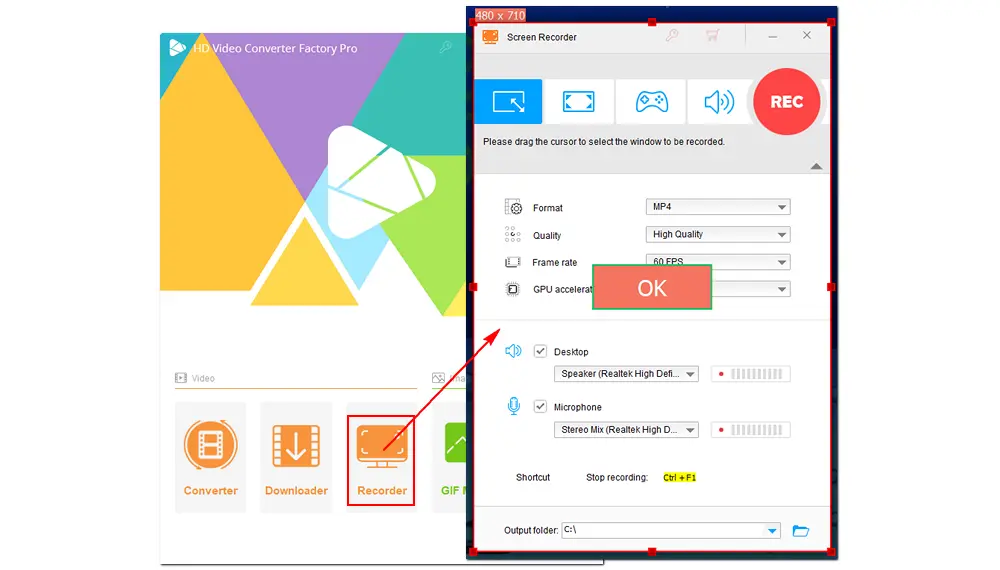Select the custom region recording mode

pos(508,101)
